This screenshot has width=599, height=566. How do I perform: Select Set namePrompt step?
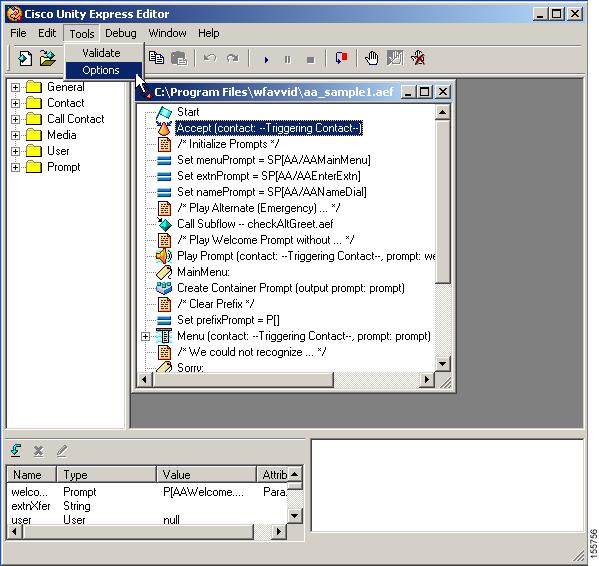pos(272,192)
